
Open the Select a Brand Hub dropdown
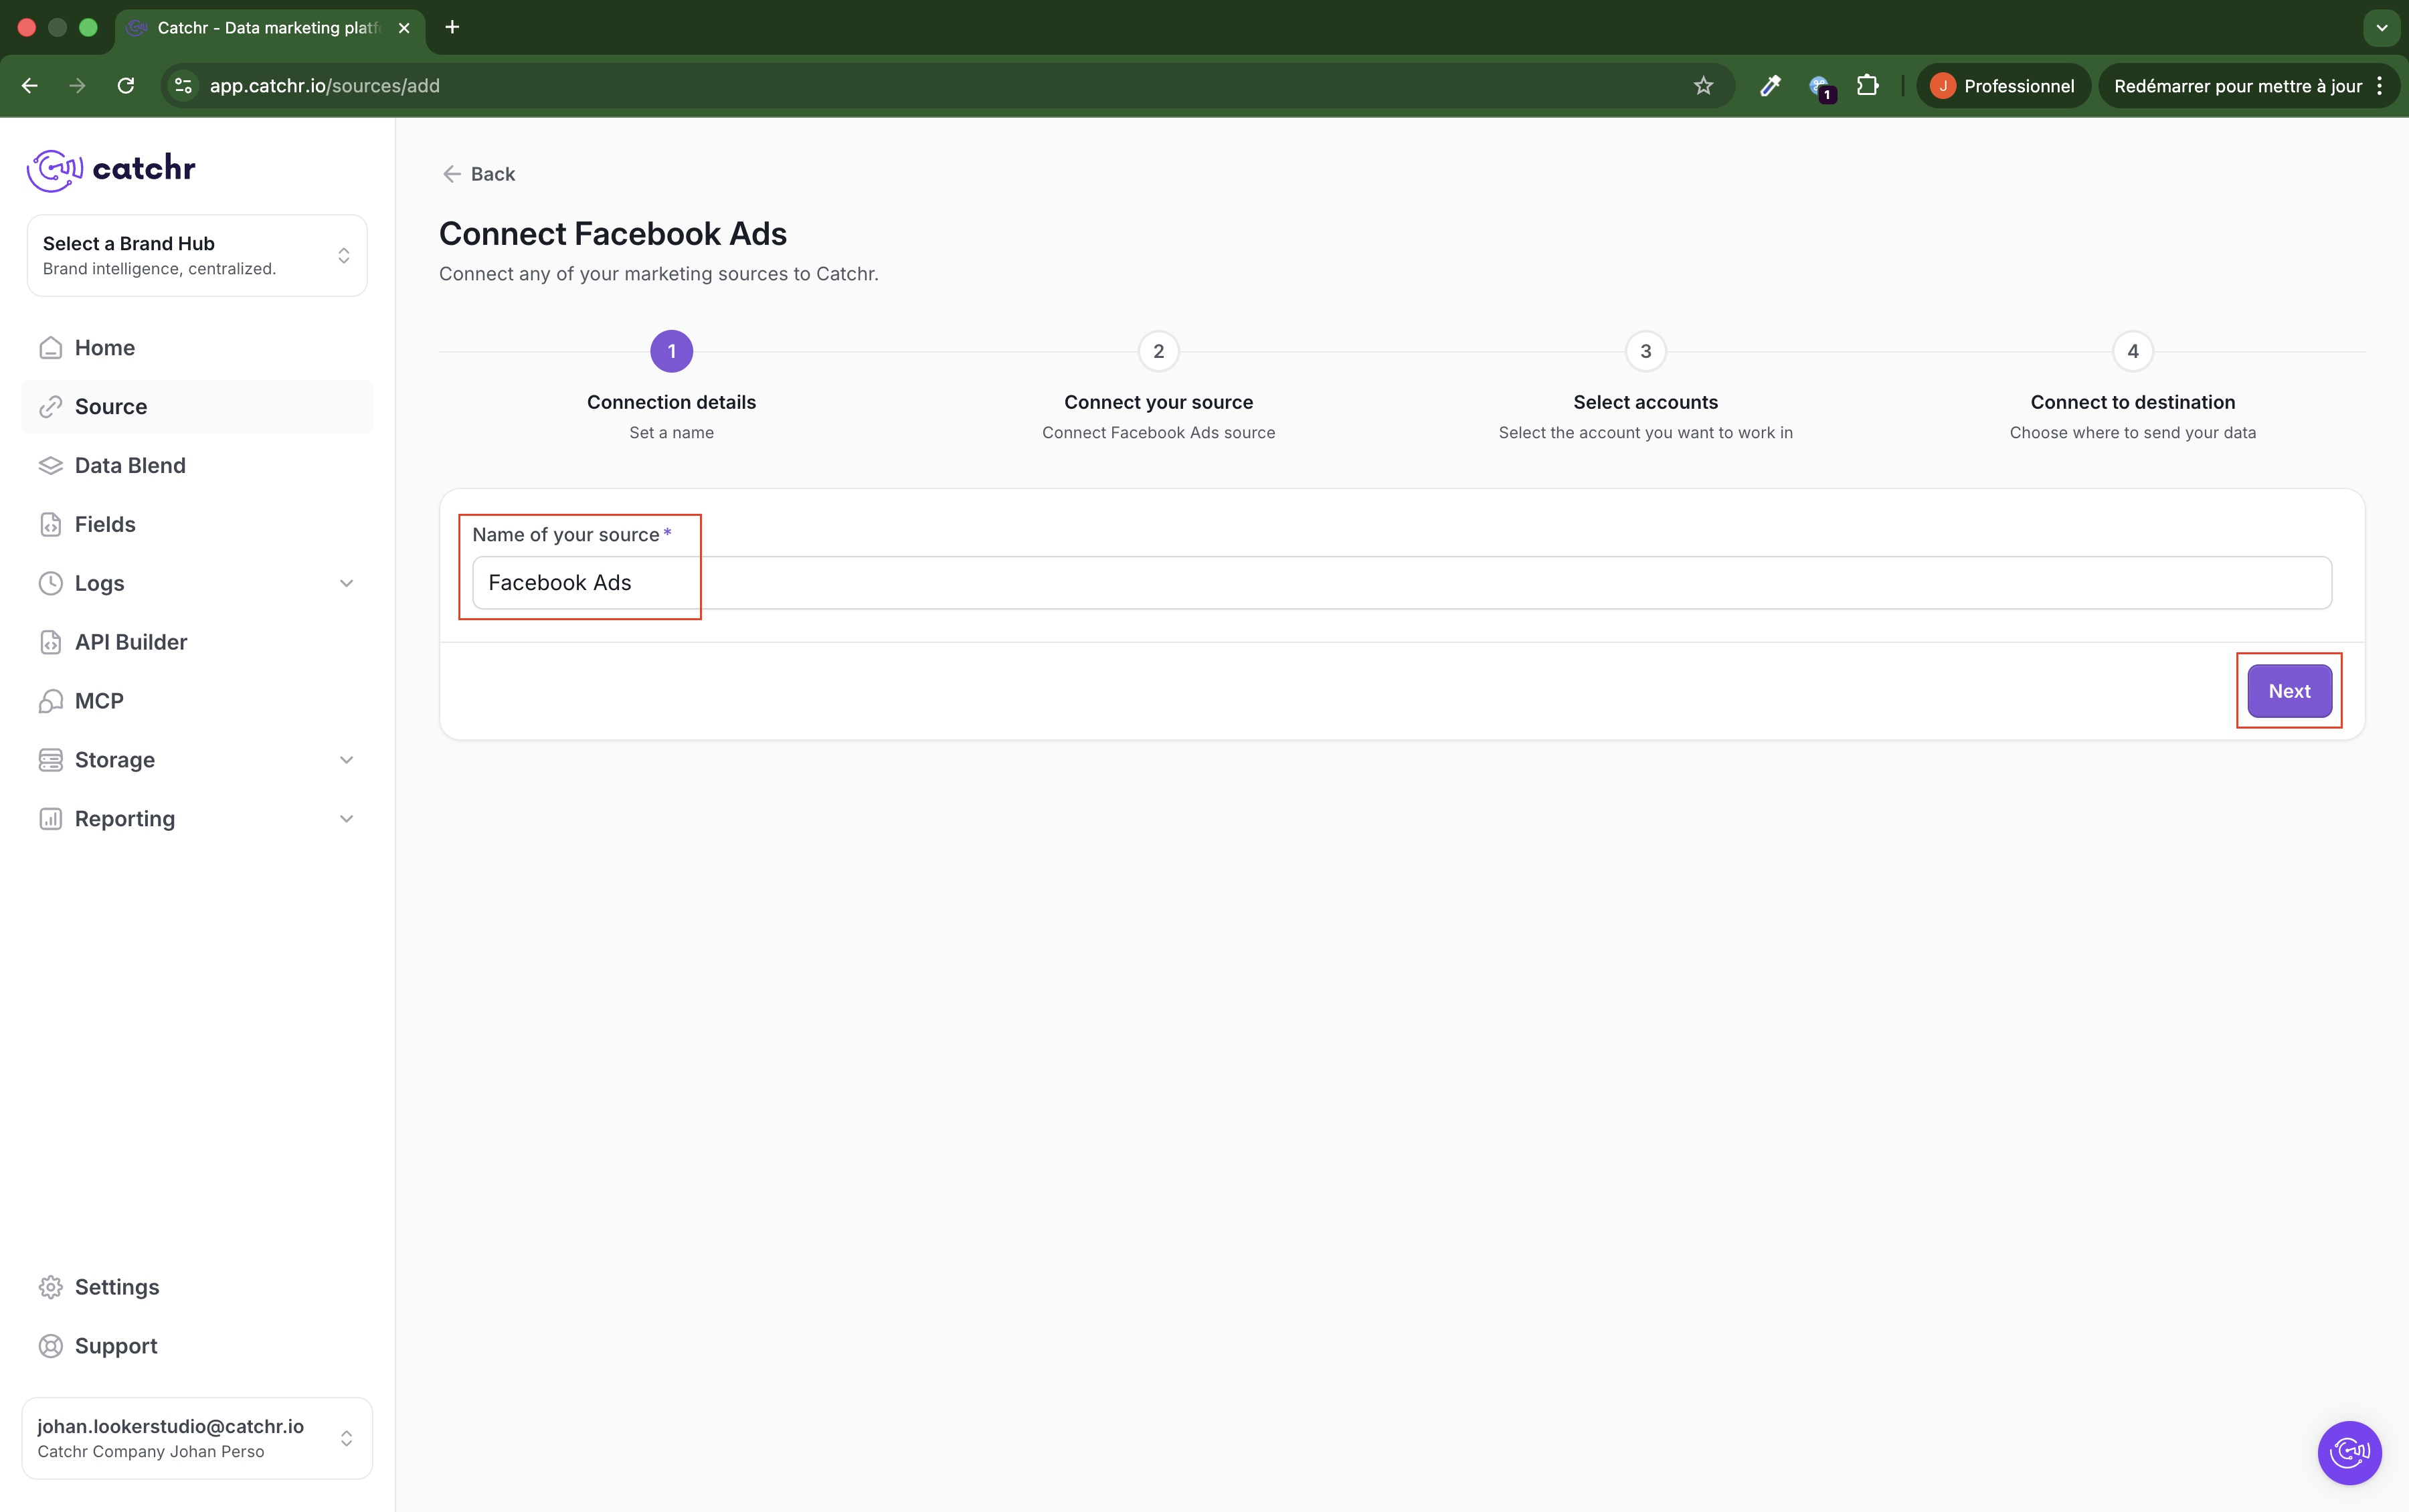tap(197, 256)
